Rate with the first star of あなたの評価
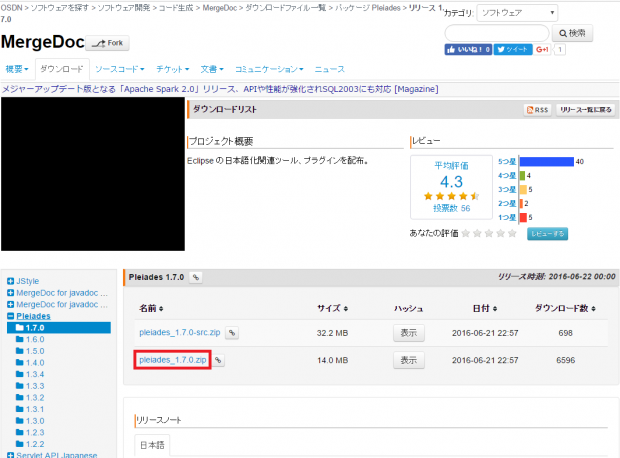This screenshot has width=620, height=458. click(466, 233)
